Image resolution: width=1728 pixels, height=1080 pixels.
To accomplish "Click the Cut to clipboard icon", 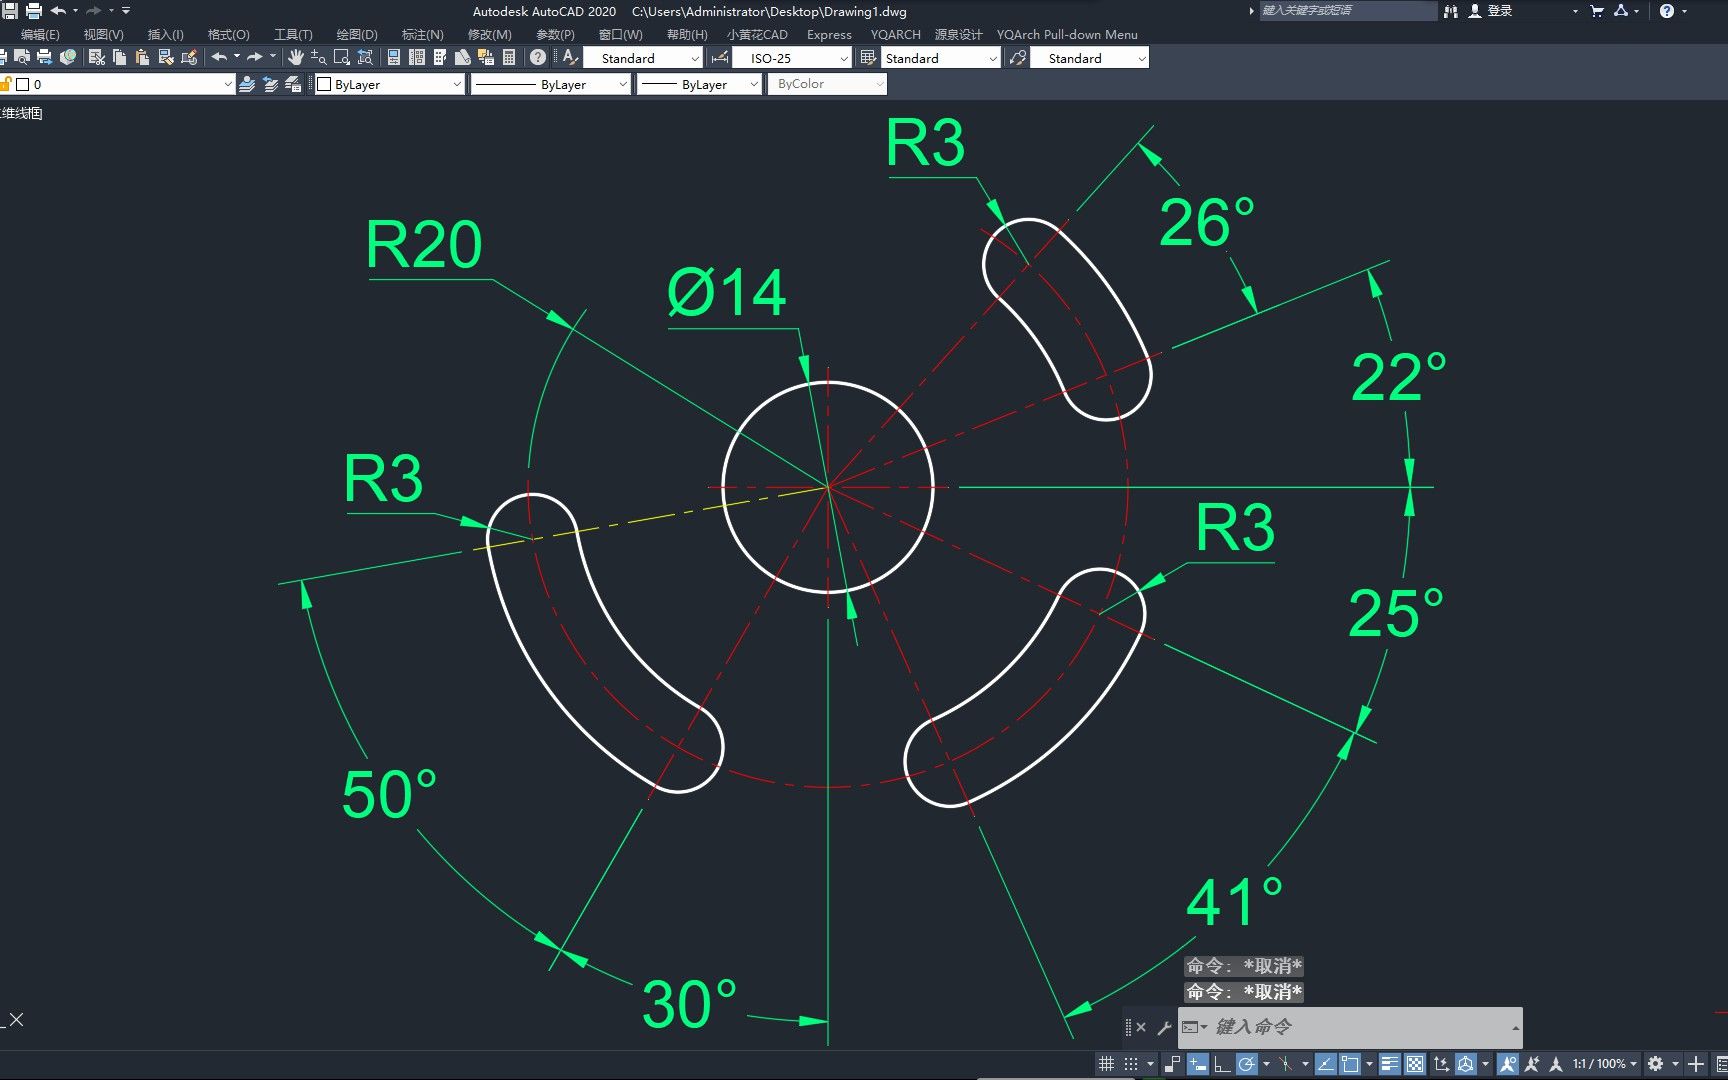I will pyautogui.click(x=97, y=58).
